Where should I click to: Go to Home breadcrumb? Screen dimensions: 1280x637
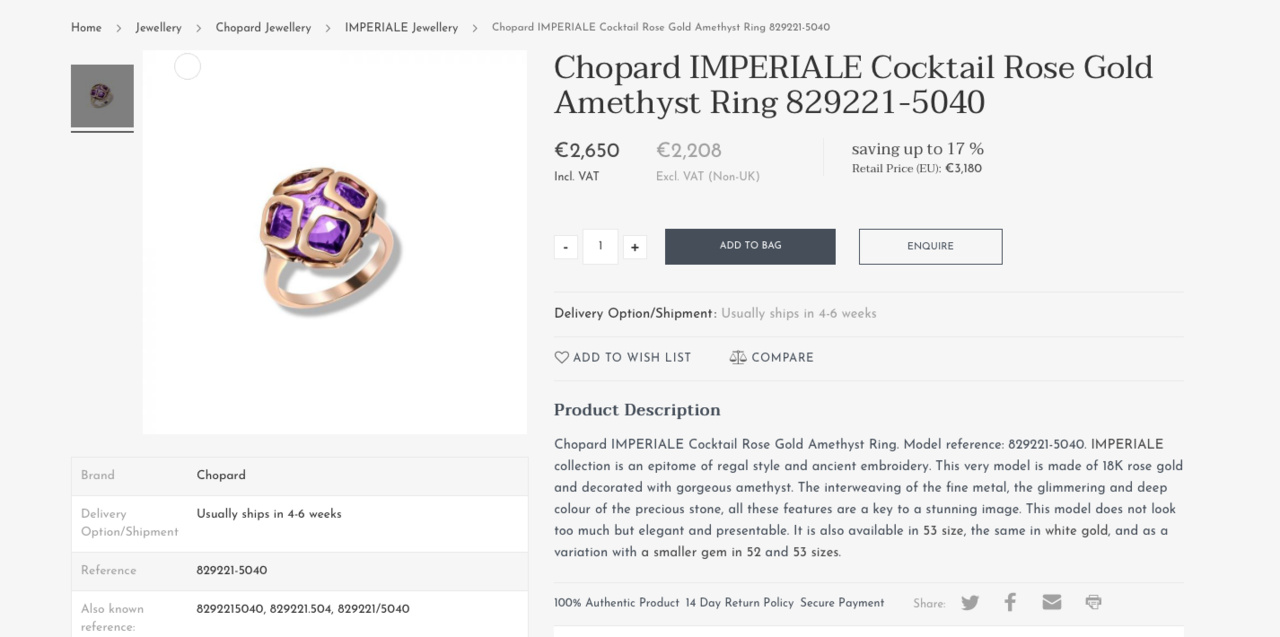pos(86,28)
